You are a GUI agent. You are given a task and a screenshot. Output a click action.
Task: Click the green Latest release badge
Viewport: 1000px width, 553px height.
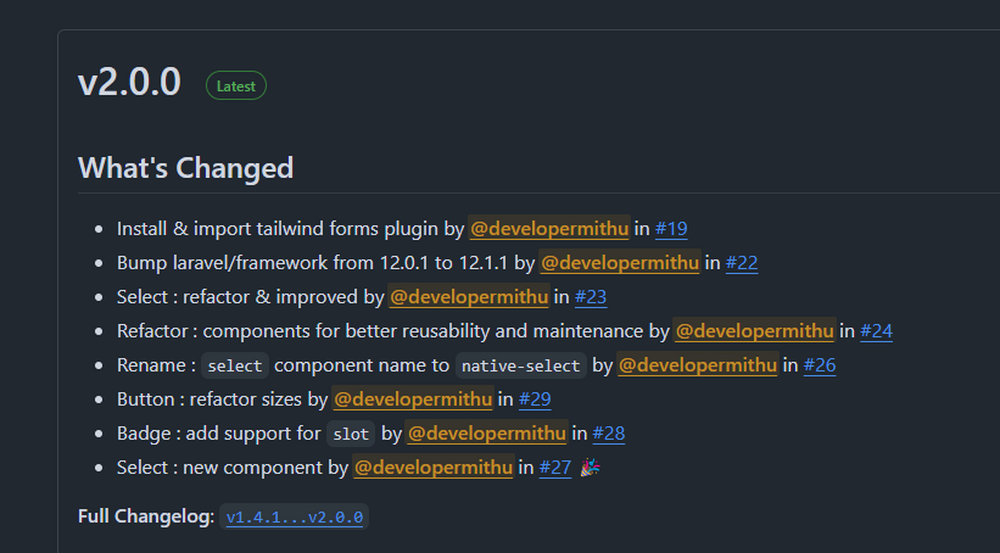coord(236,86)
